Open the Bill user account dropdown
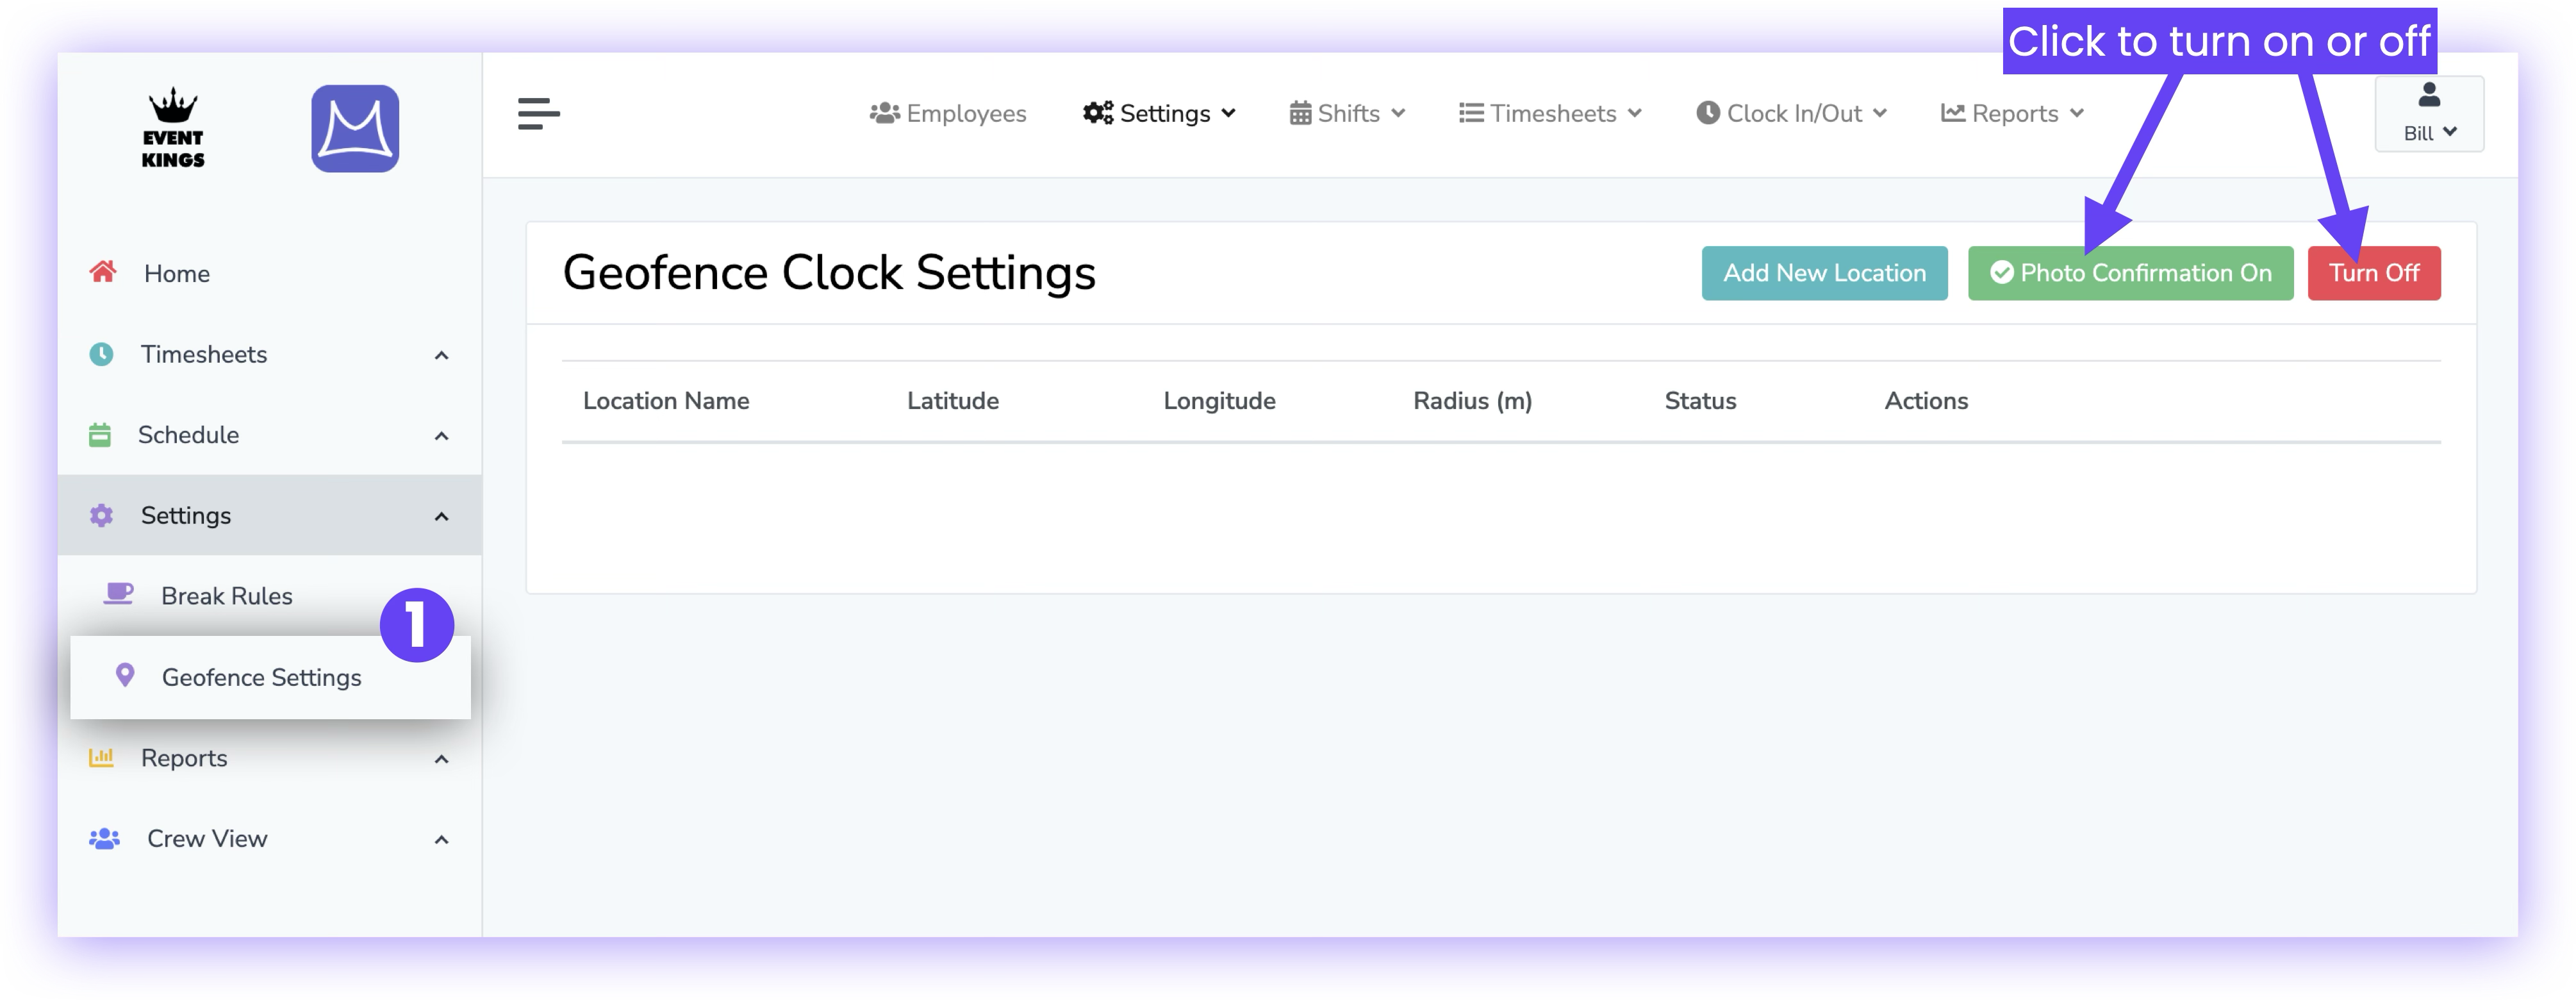 click(2429, 114)
